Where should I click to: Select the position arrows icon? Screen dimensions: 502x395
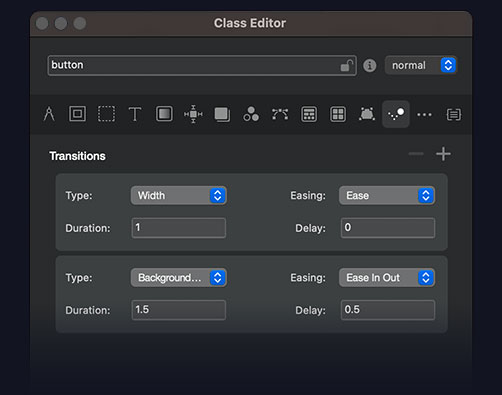point(193,114)
